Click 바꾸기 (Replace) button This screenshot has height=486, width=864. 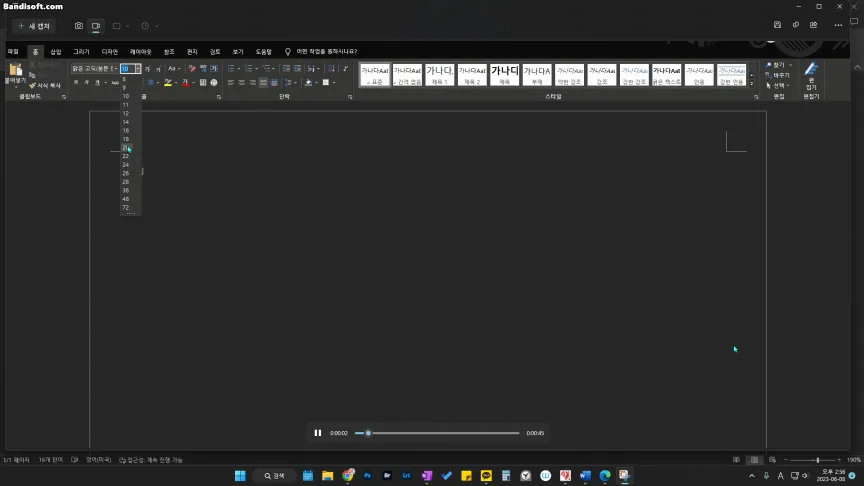tap(777, 75)
